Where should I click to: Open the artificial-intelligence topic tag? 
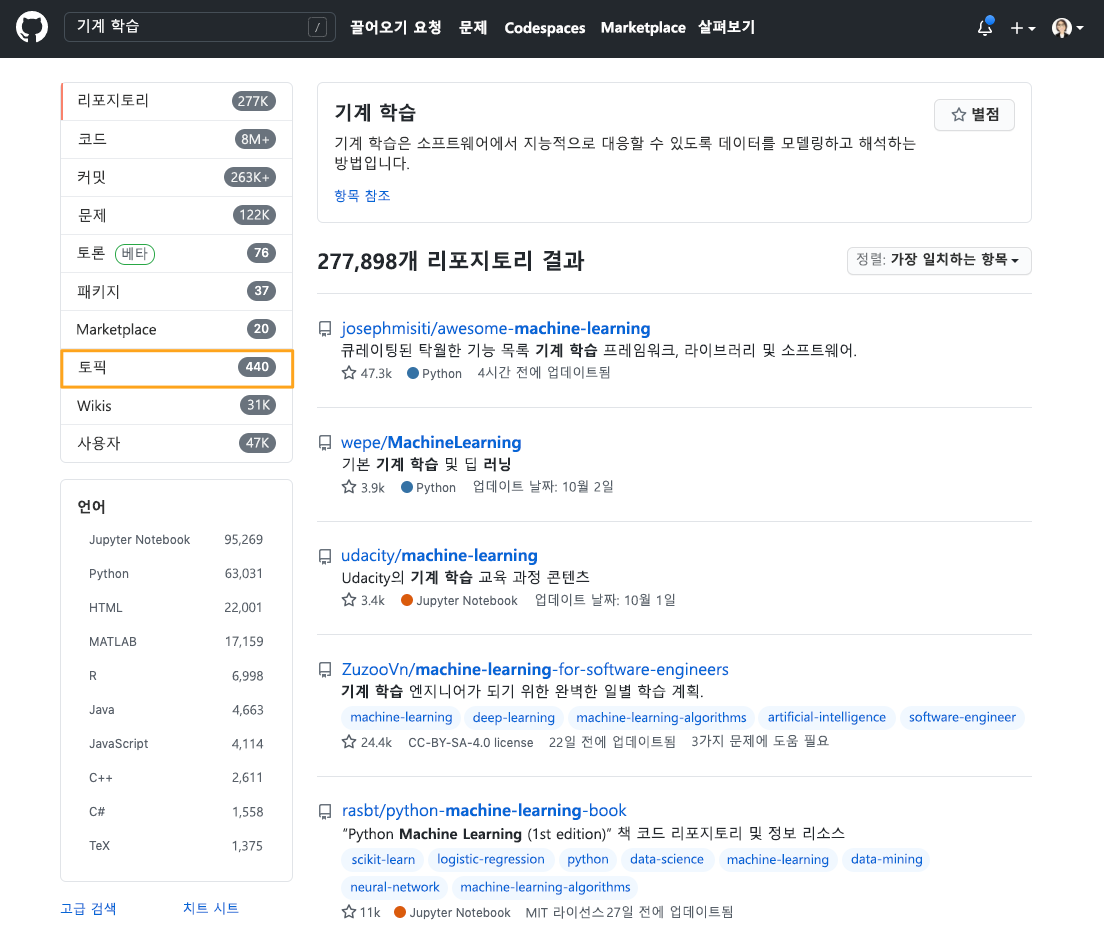(827, 717)
